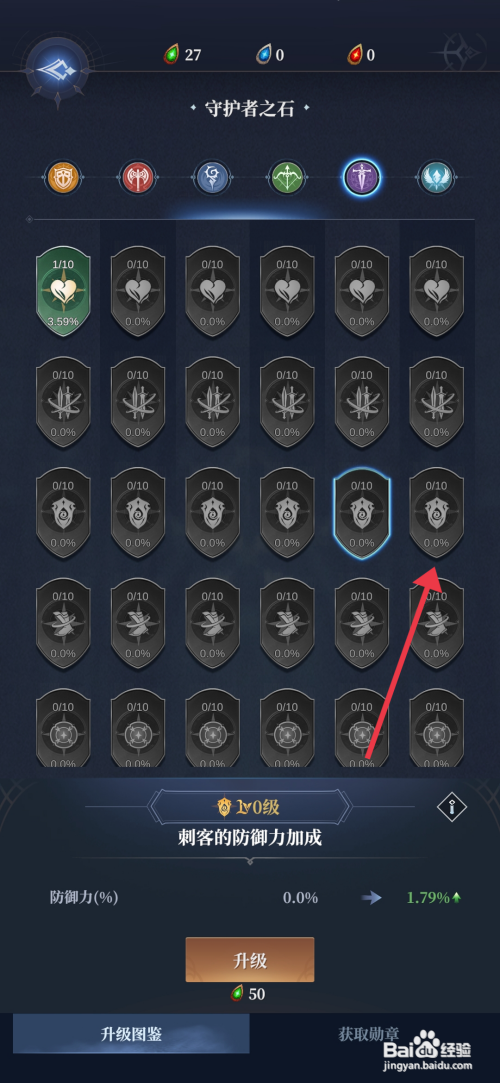Tap the green gem currency showing 27

pyautogui.click(x=182, y=54)
